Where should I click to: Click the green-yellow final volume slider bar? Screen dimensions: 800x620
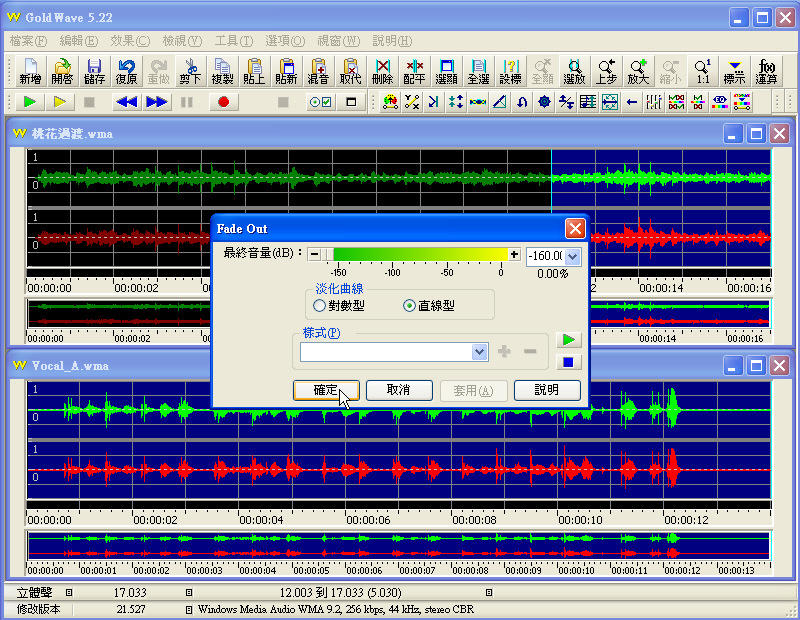pyautogui.click(x=414, y=254)
